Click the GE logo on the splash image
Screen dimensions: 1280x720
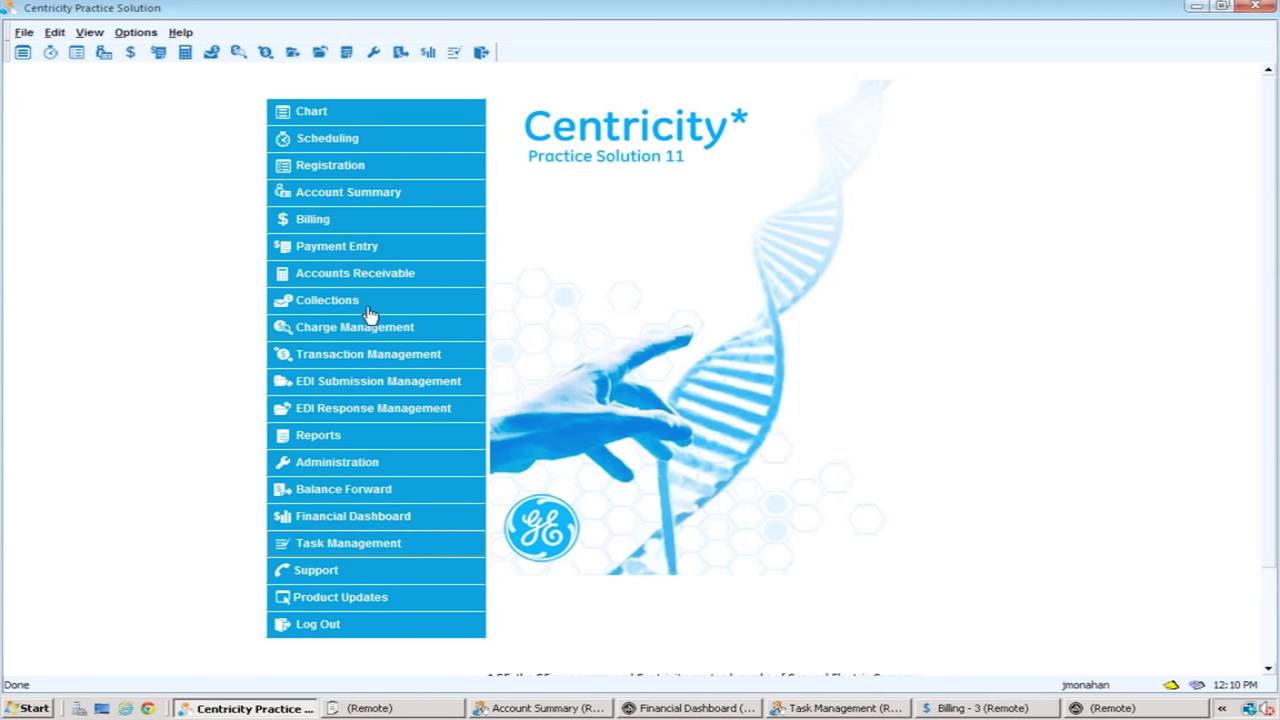[x=541, y=528]
